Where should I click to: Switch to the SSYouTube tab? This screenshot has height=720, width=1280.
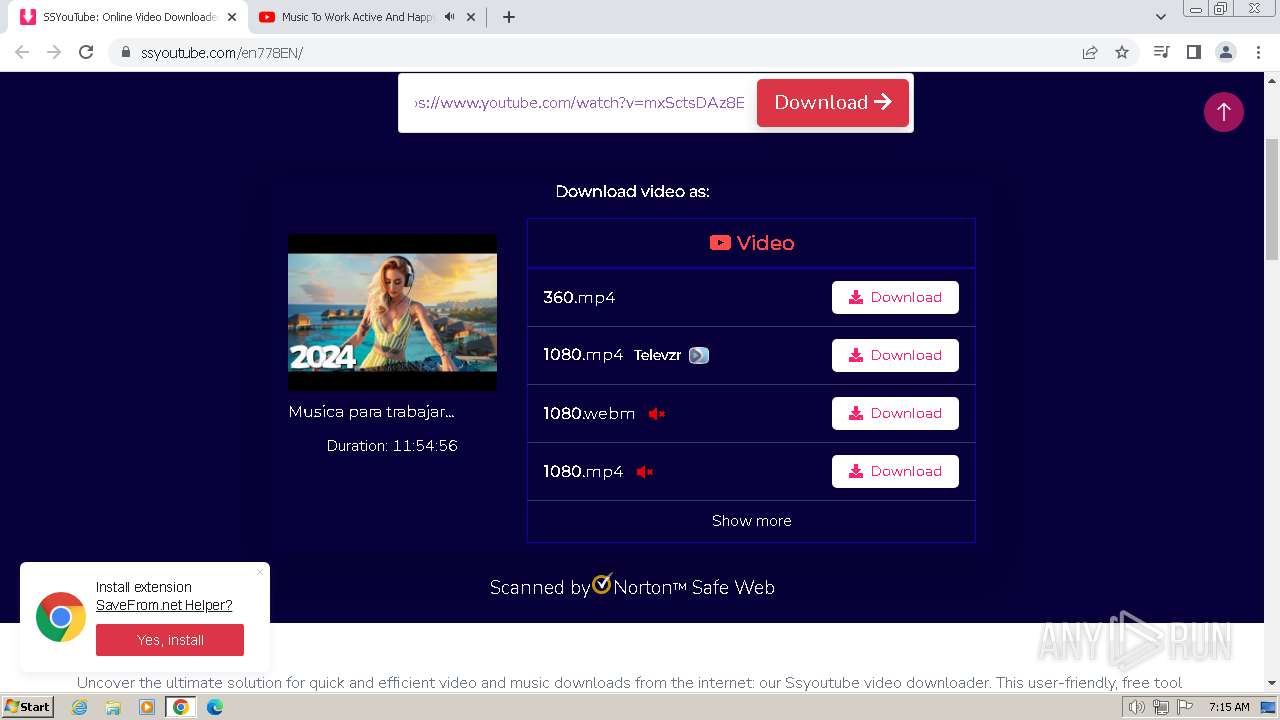129,17
